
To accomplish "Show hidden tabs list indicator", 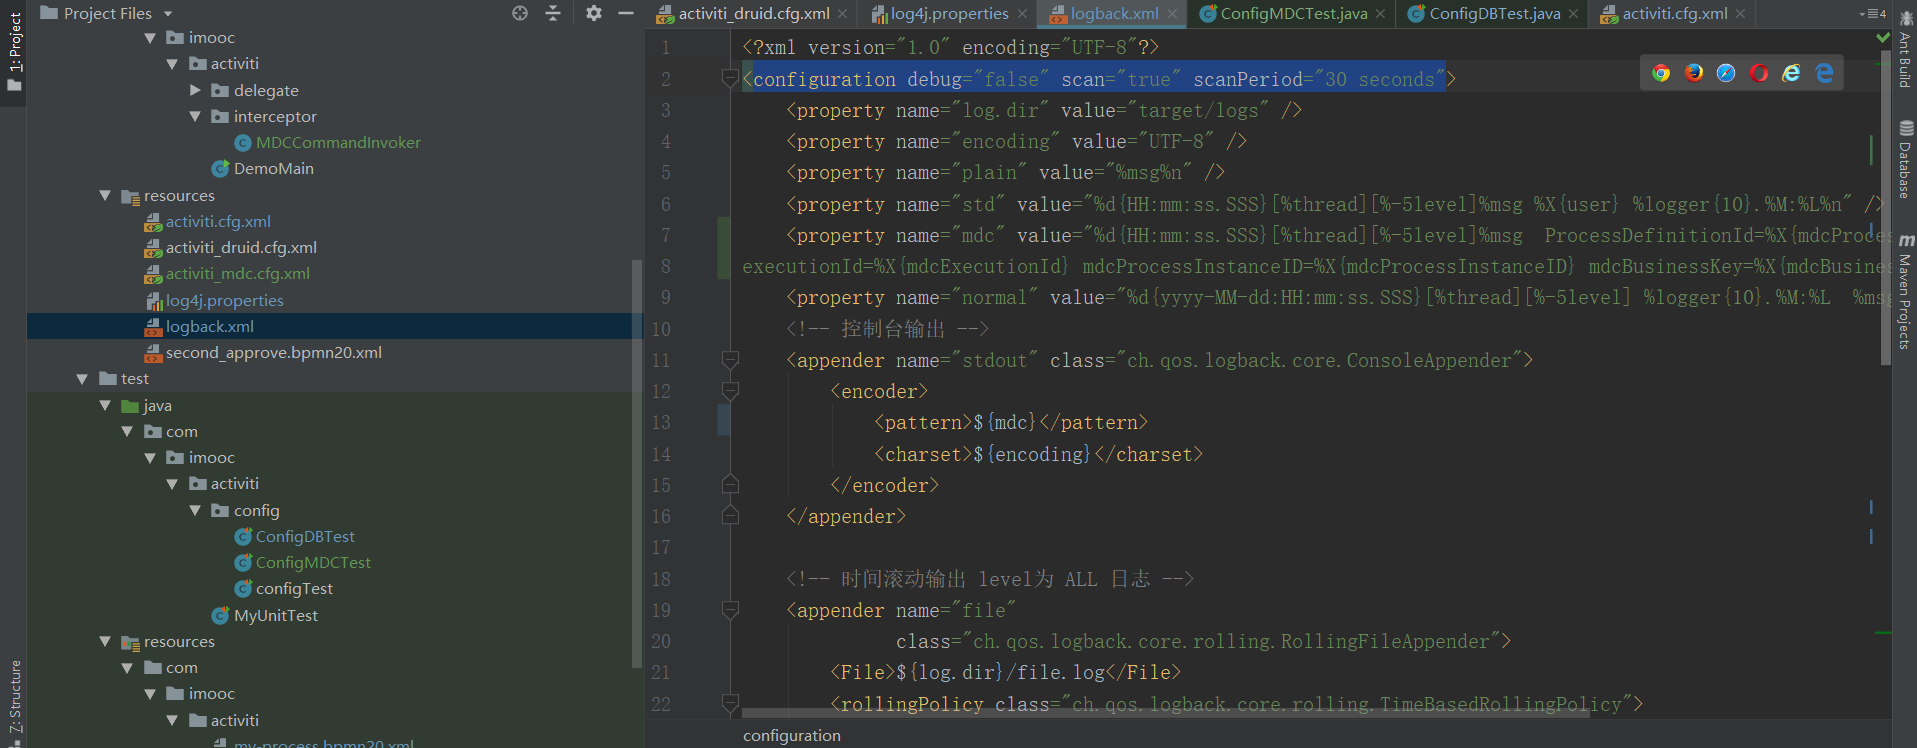I will 1873,14.
